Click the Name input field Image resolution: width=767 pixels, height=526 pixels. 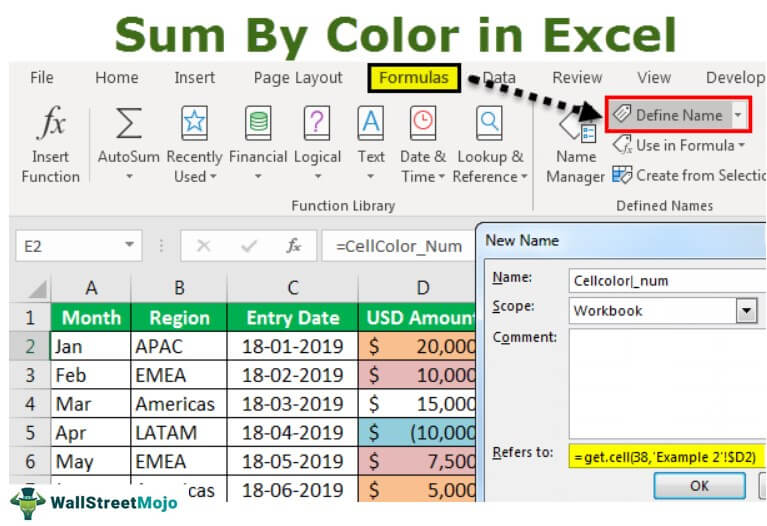coord(661,280)
